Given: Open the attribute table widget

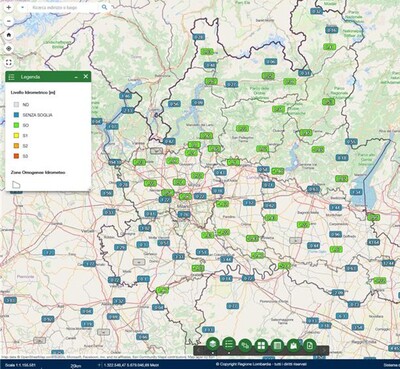Looking at the screenshot, I should tap(277, 345).
